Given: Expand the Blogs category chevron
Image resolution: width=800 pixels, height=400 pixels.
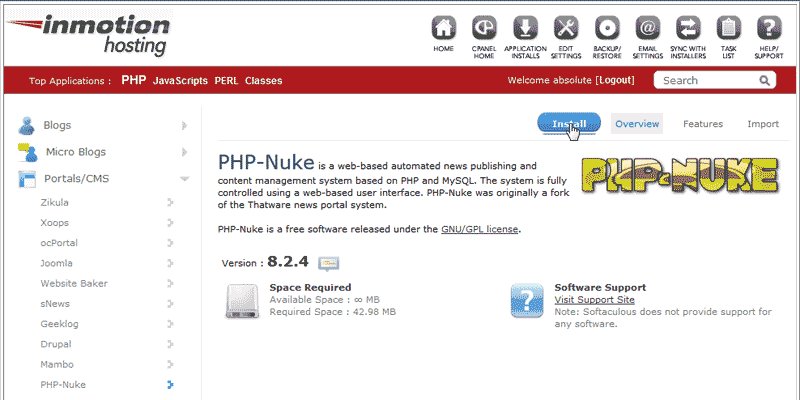Looking at the screenshot, I should point(184,125).
